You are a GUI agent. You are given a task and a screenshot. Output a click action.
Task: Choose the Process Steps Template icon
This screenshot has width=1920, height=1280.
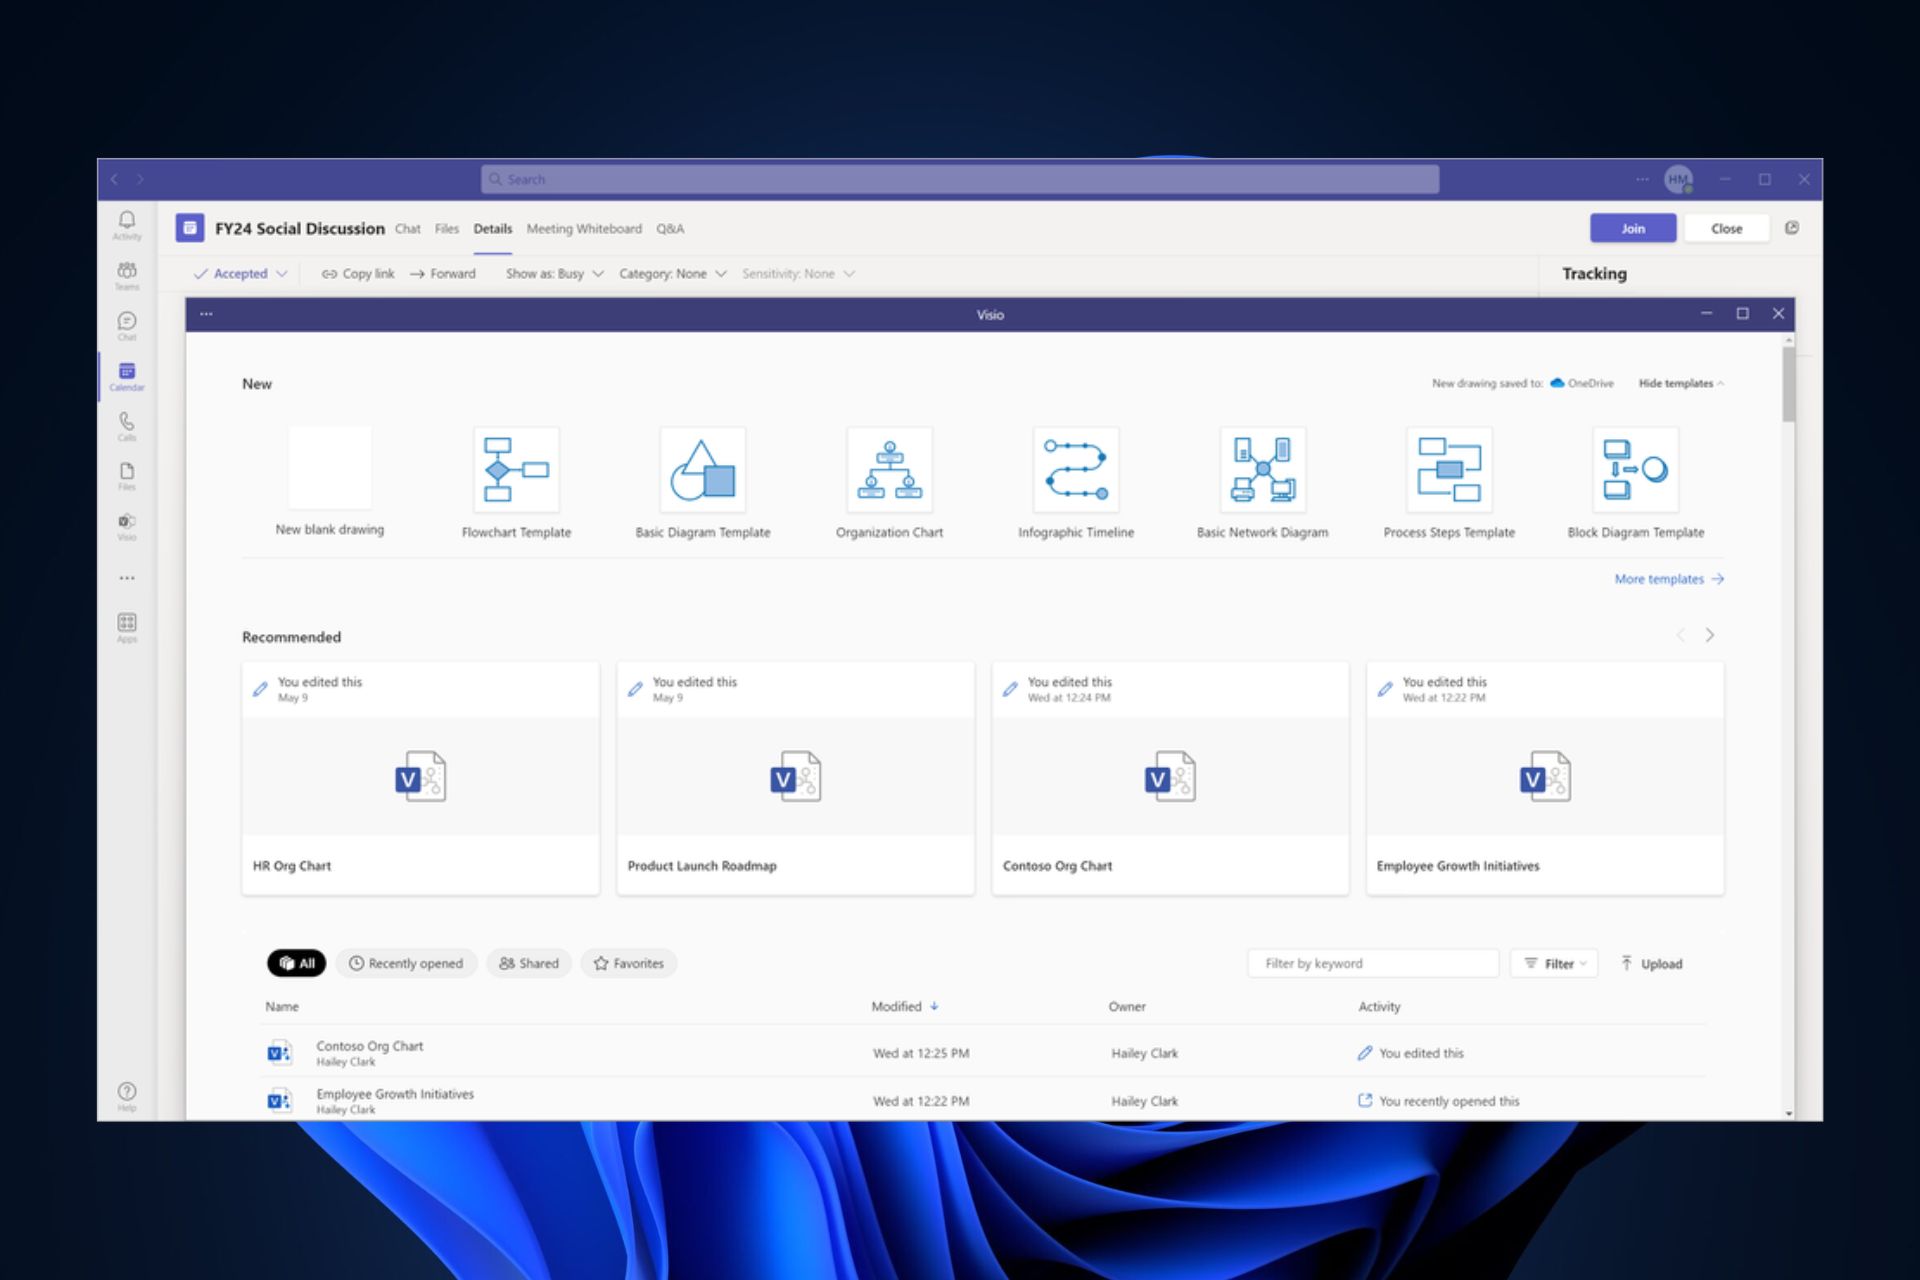click(x=1449, y=469)
